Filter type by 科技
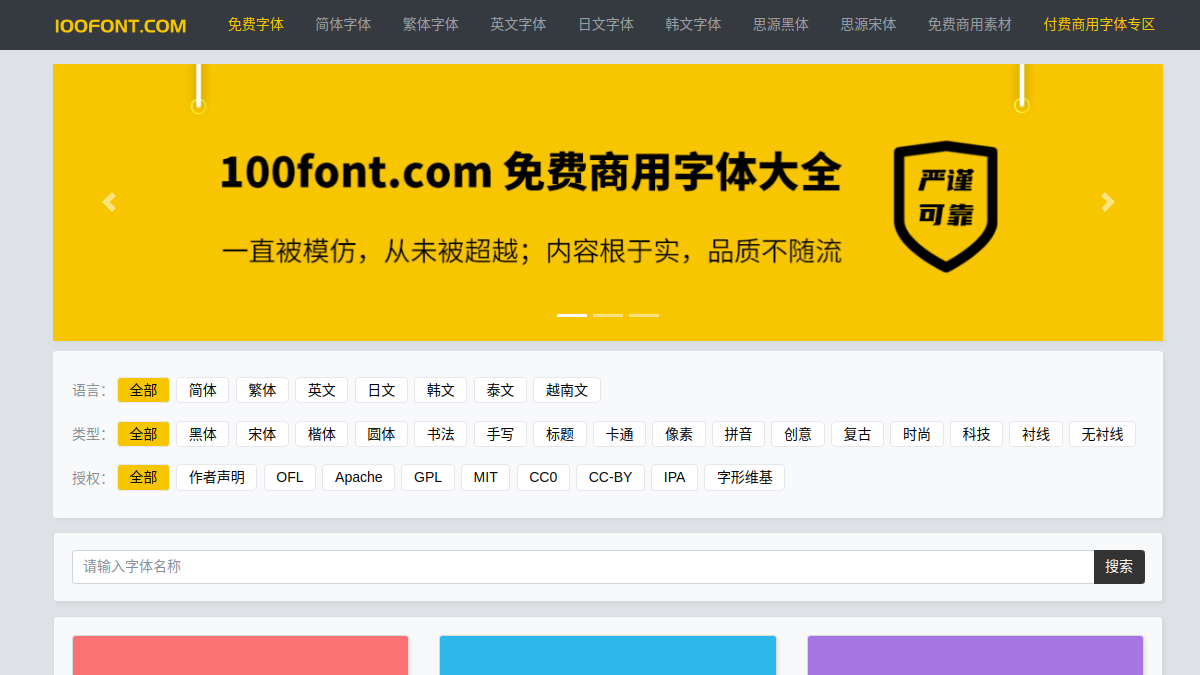This screenshot has height=675, width=1200. (x=976, y=434)
